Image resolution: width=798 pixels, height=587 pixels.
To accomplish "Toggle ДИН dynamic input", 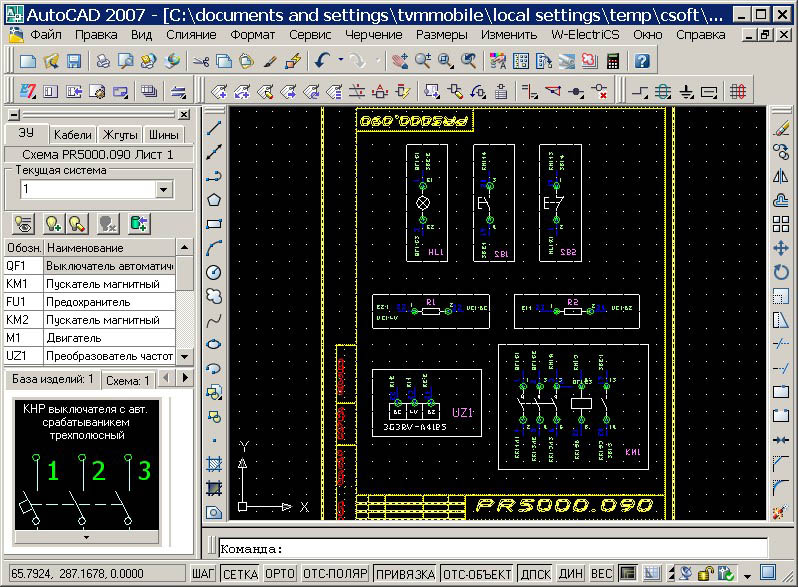I will coord(571,574).
